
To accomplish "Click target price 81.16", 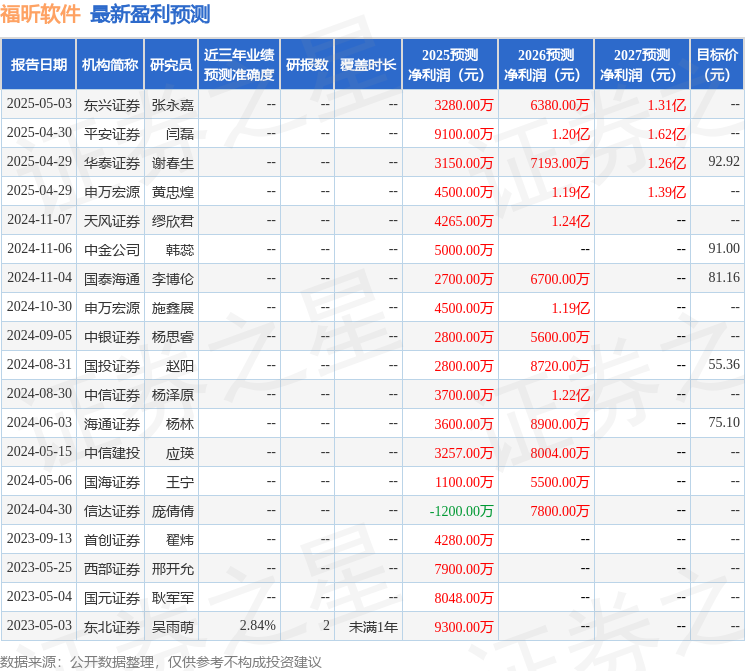I will (724, 278).
